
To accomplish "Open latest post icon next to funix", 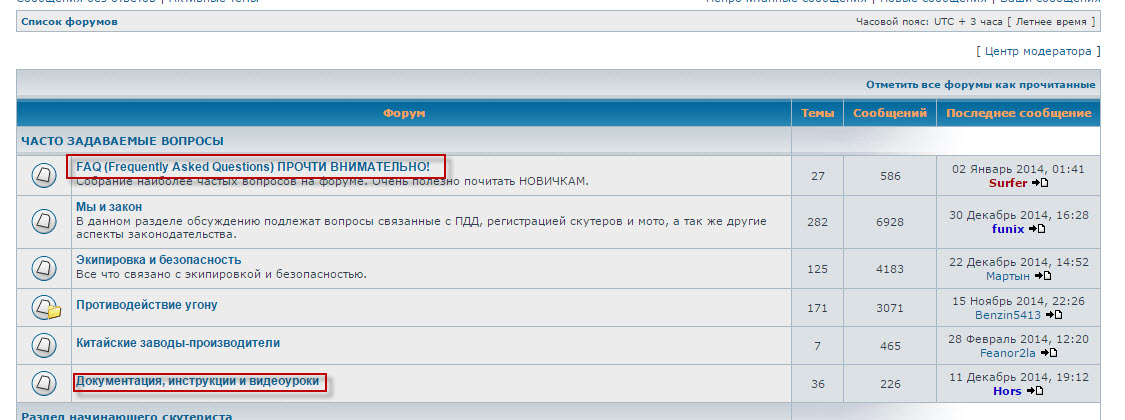I will [x=1037, y=229].
